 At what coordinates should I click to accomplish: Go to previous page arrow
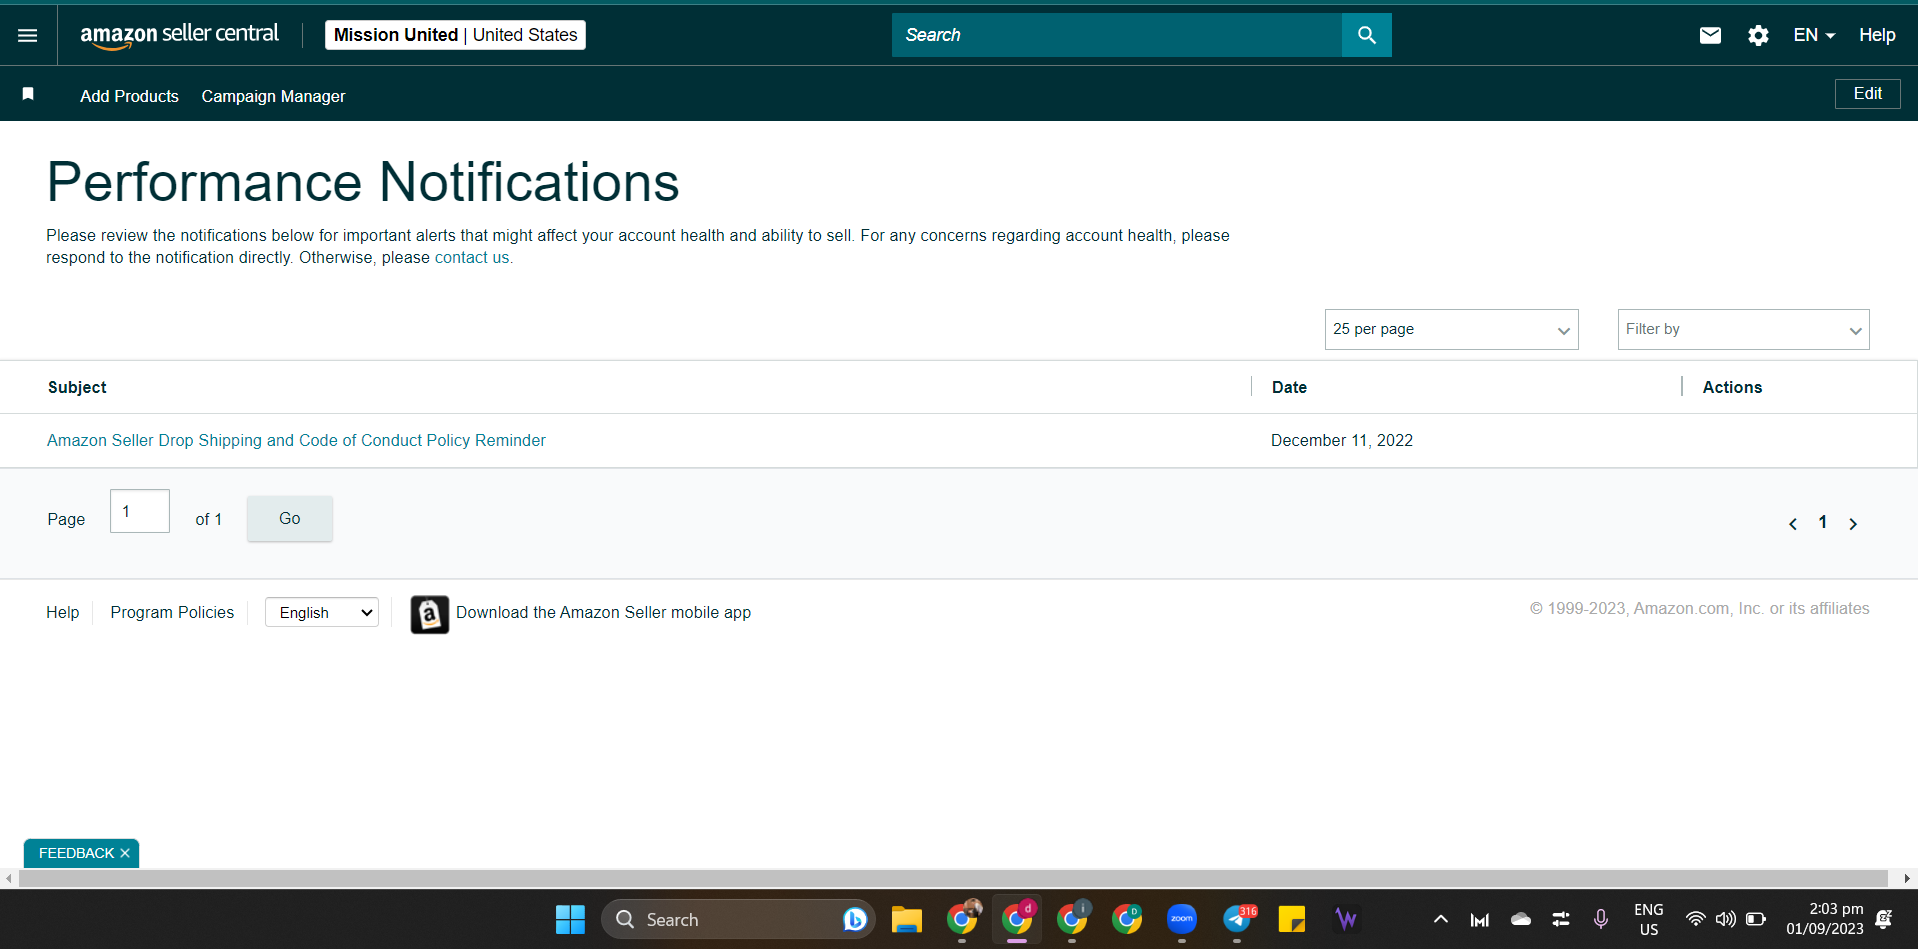click(1793, 524)
